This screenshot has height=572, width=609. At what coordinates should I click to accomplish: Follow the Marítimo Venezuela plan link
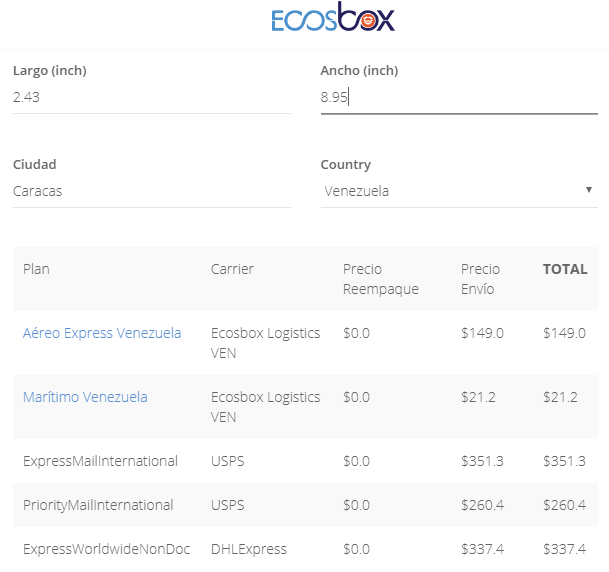point(85,397)
